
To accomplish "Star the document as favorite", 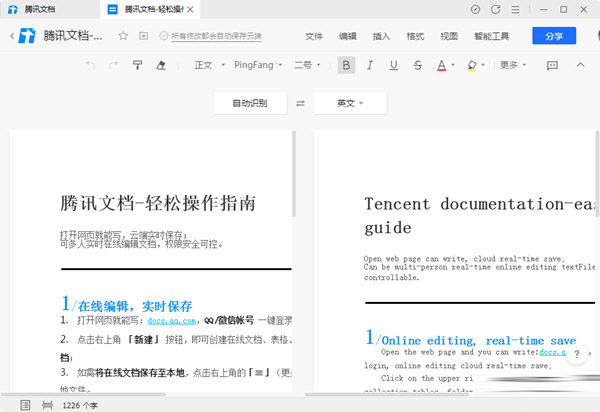I will (x=123, y=36).
